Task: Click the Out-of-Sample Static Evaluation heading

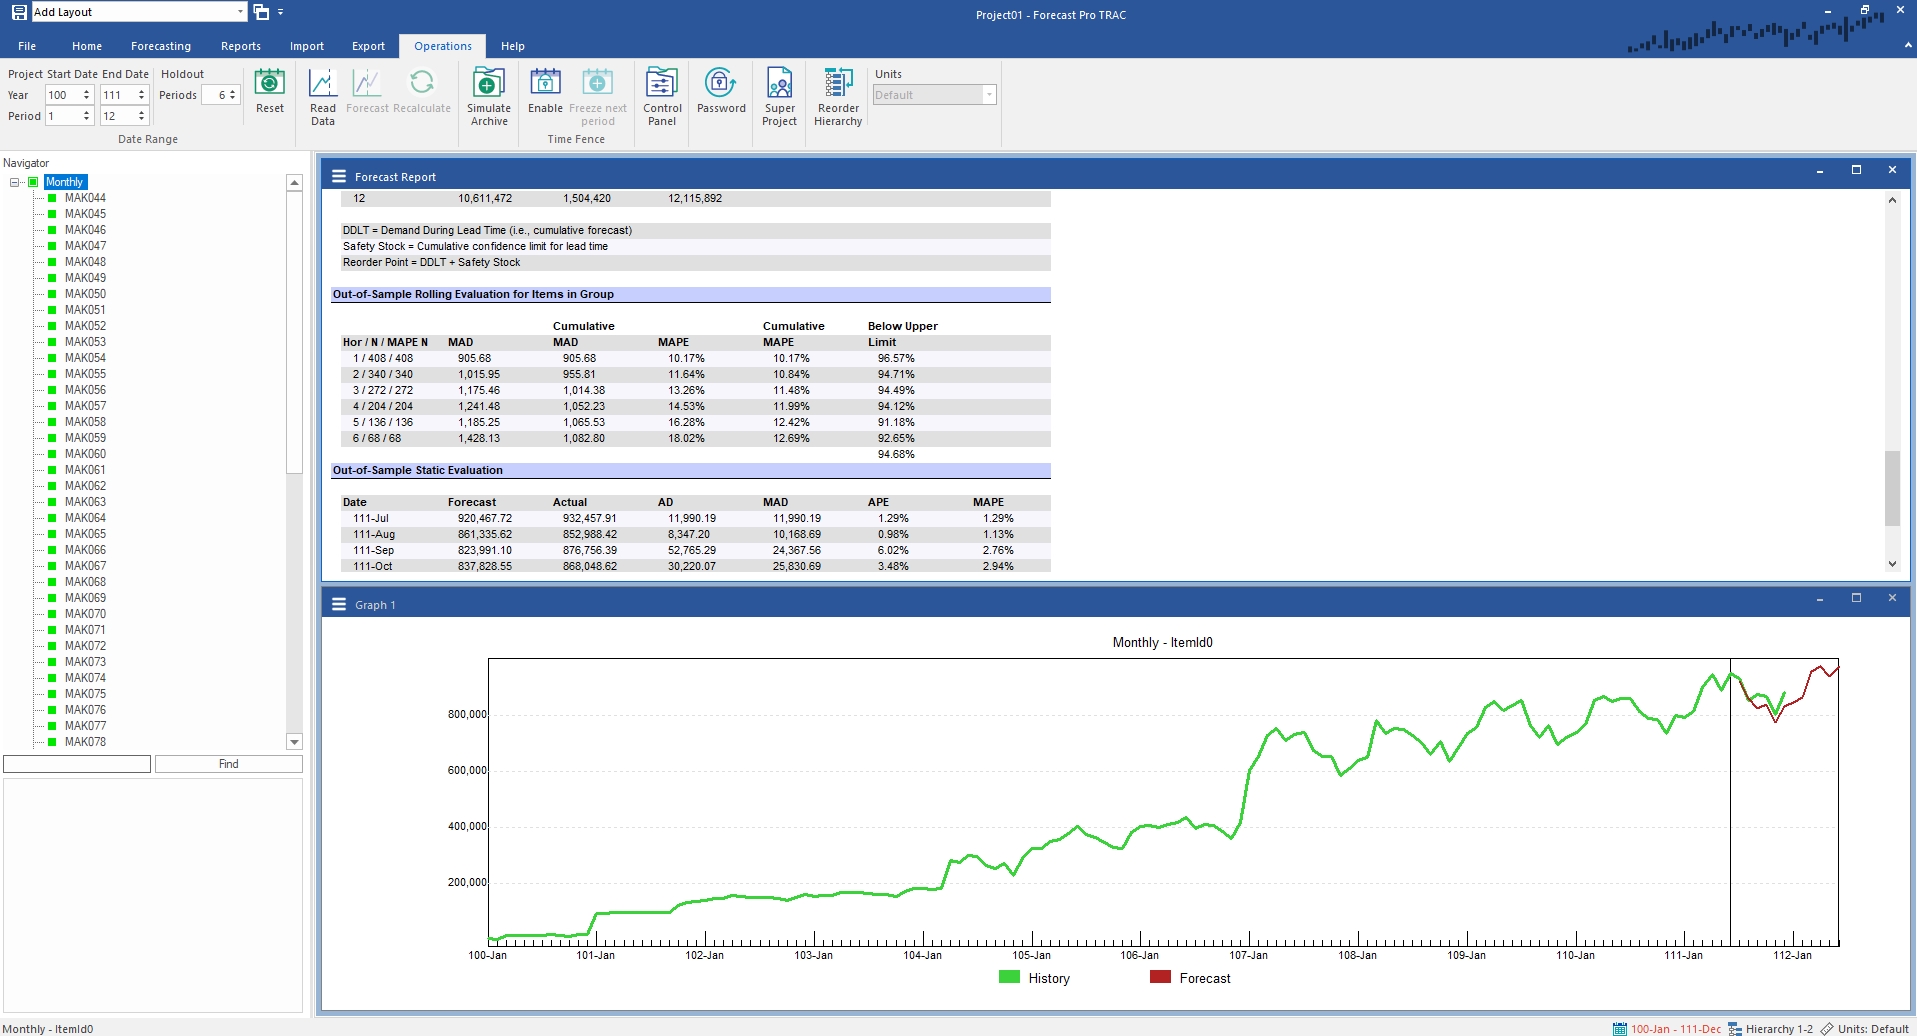Action: (418, 470)
